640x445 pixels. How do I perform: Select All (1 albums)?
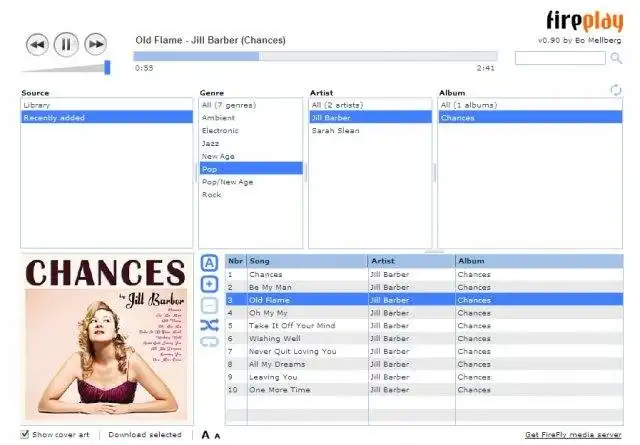click(x=530, y=105)
